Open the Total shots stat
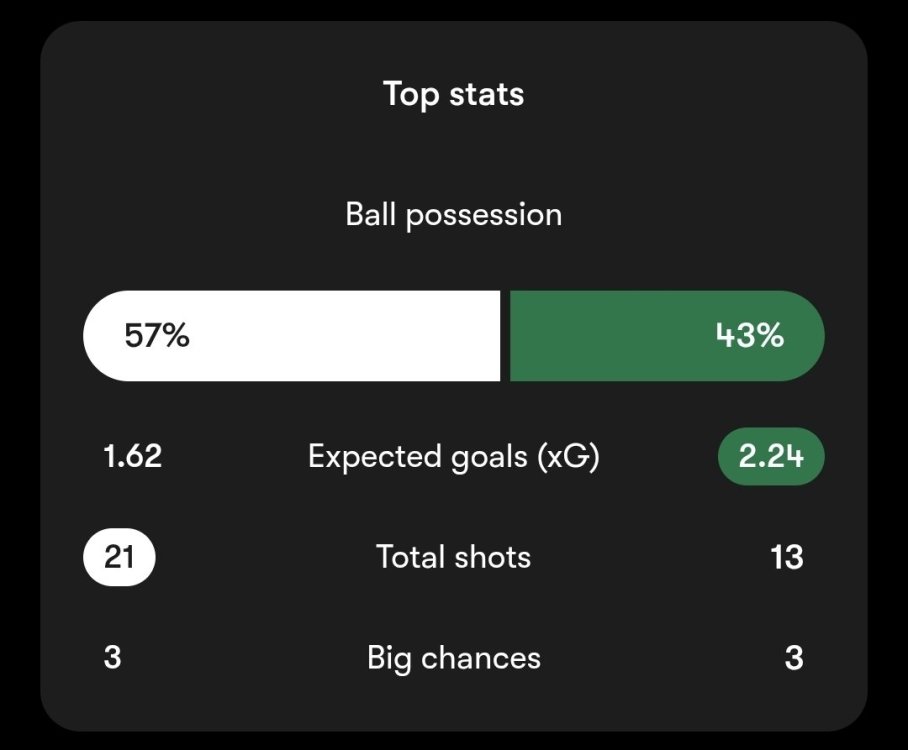This screenshot has width=908, height=750. [x=453, y=556]
